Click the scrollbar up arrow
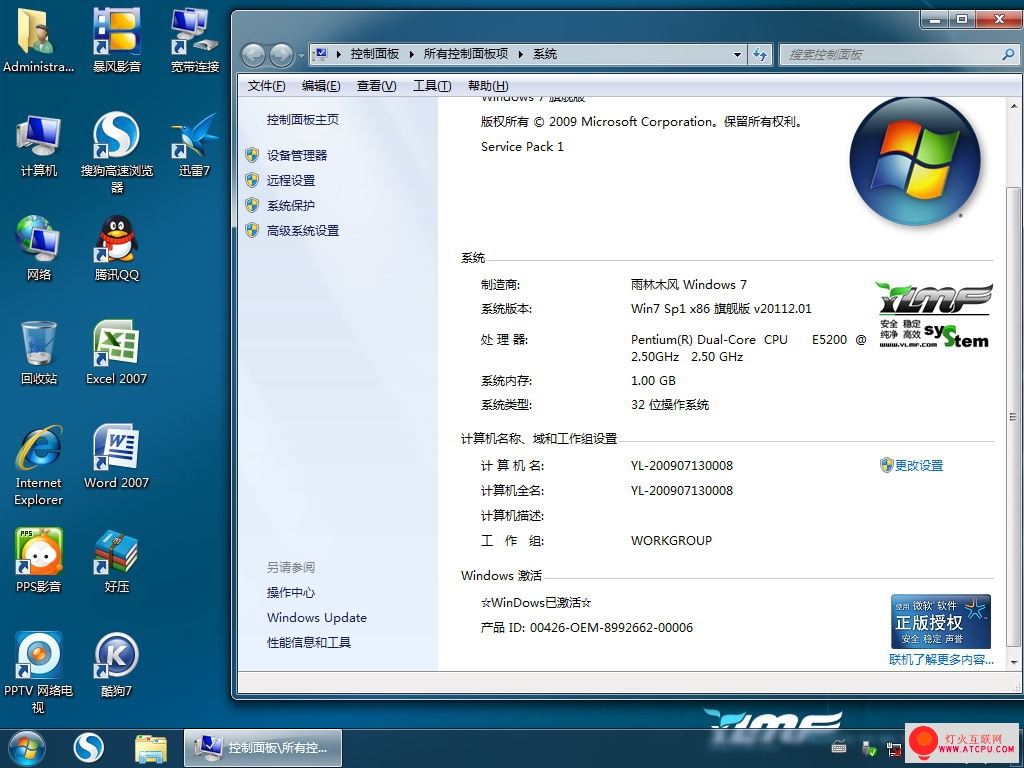 (x=1014, y=106)
